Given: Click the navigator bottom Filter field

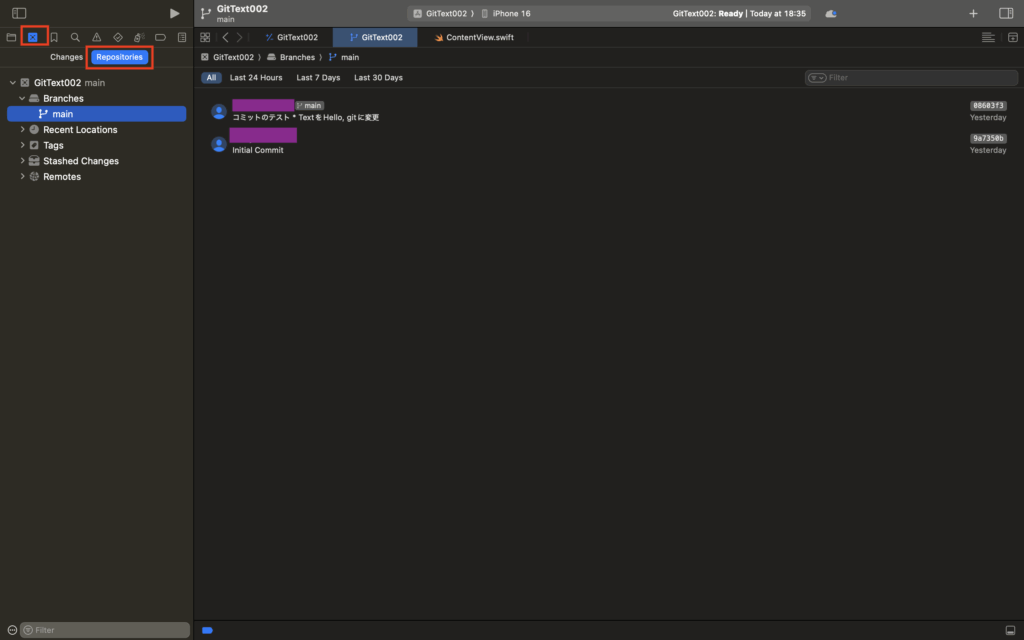Looking at the screenshot, I should (x=104, y=630).
